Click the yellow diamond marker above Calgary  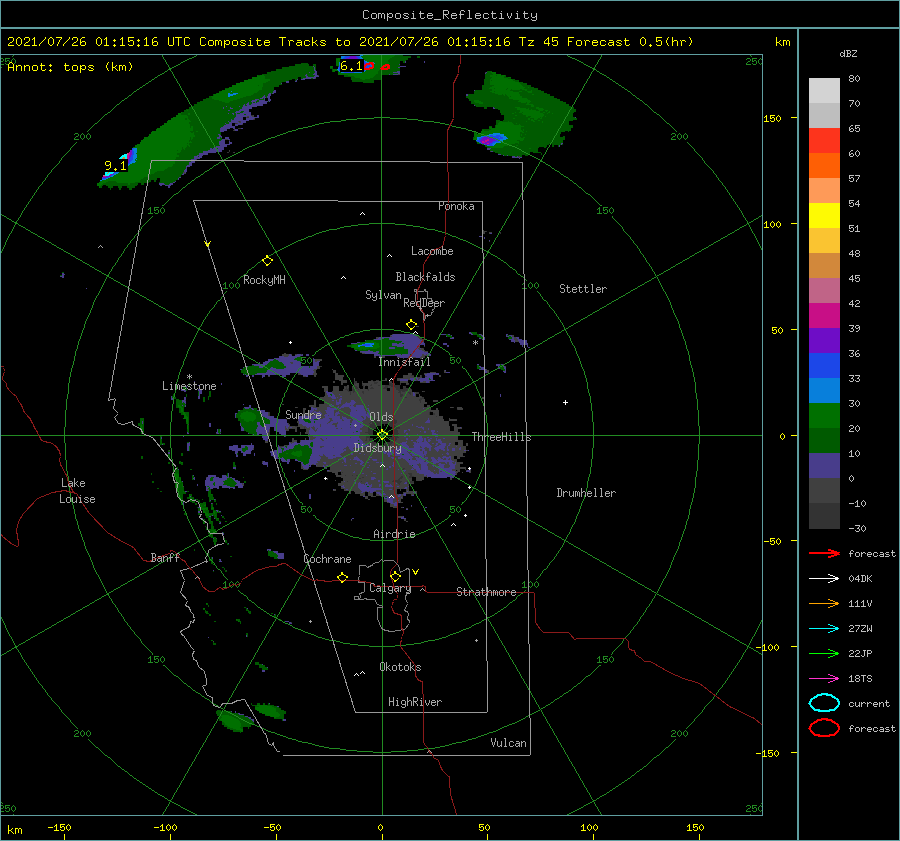[395, 576]
